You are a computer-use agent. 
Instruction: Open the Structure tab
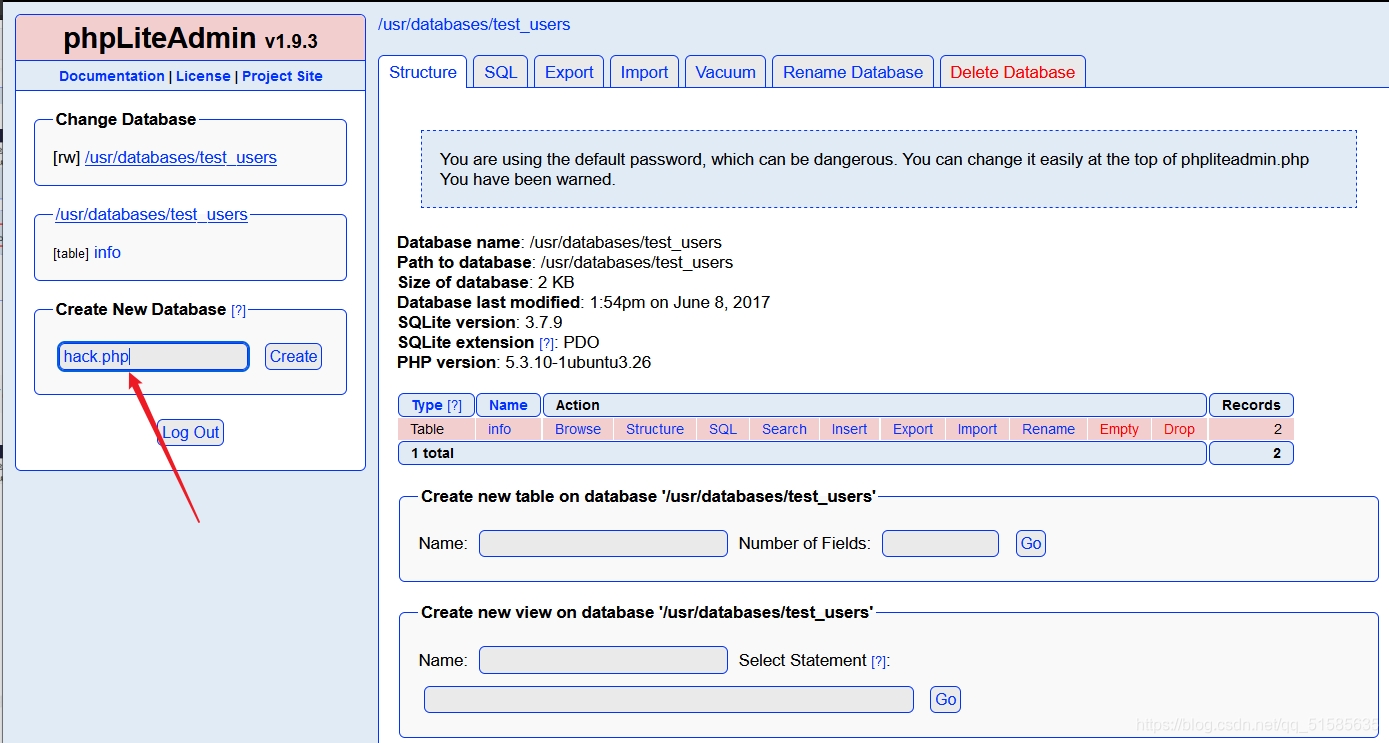tap(423, 72)
